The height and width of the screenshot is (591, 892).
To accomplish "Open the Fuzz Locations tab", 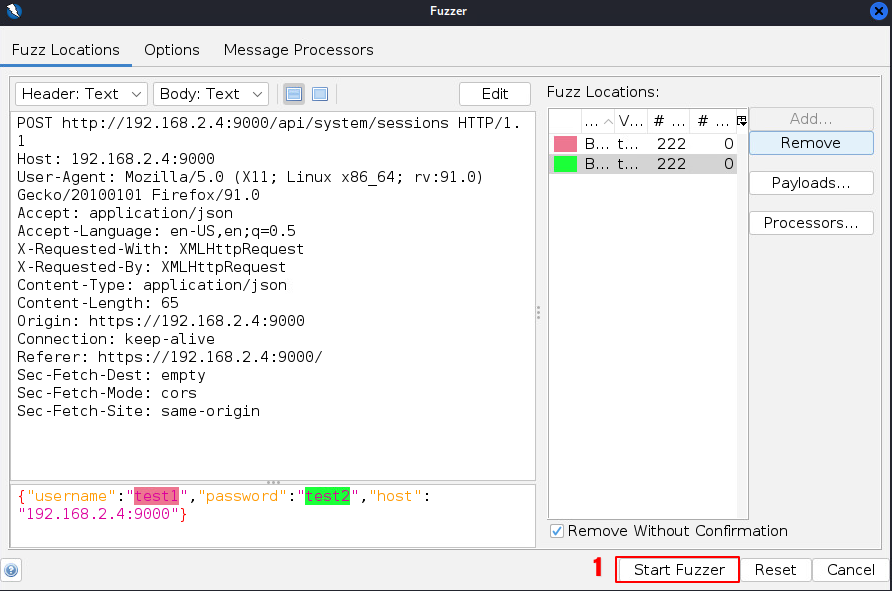I will pos(66,50).
